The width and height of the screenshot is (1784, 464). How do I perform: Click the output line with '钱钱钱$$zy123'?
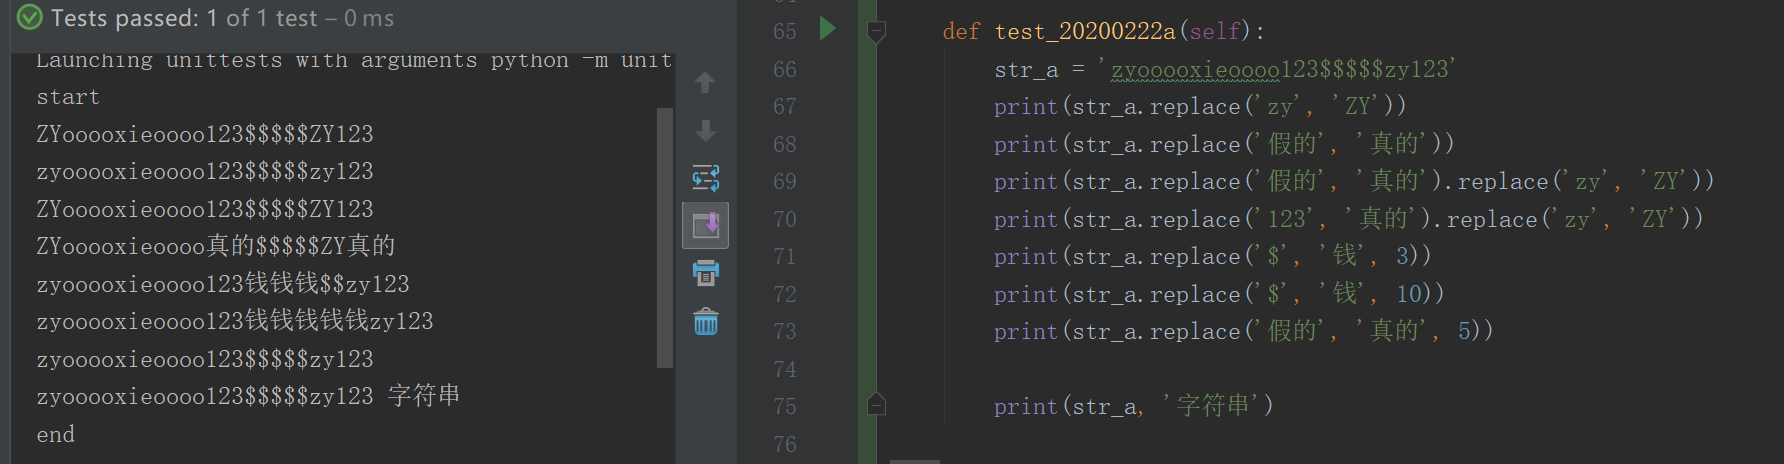[x=223, y=284]
